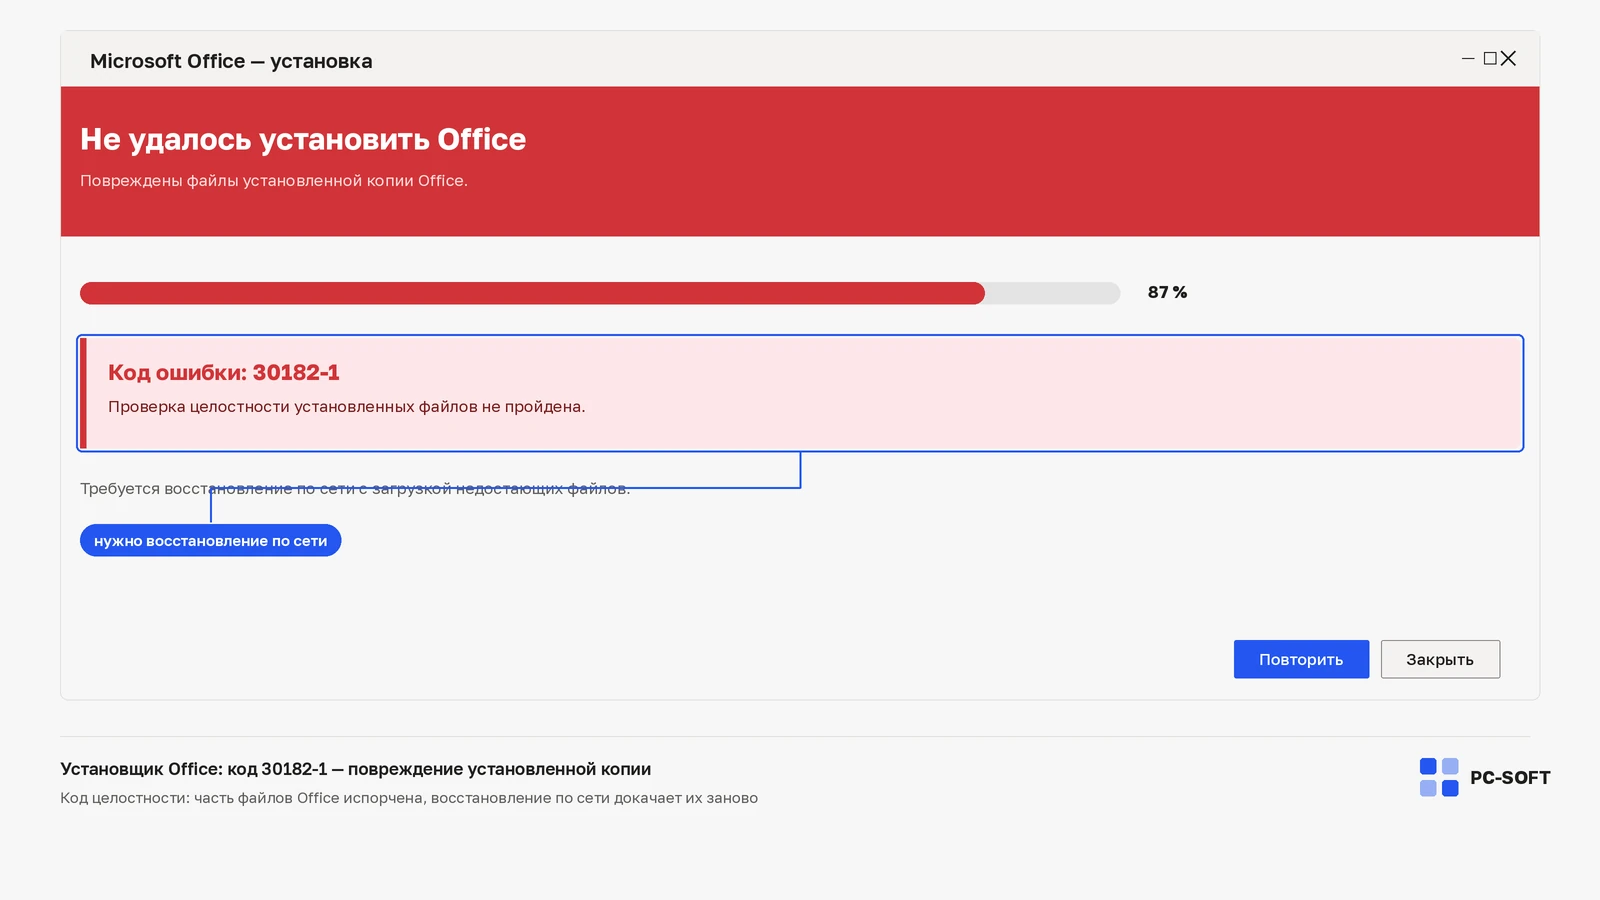
Task: Click the window title Microsoft Office — установка
Action: [x=231, y=61]
